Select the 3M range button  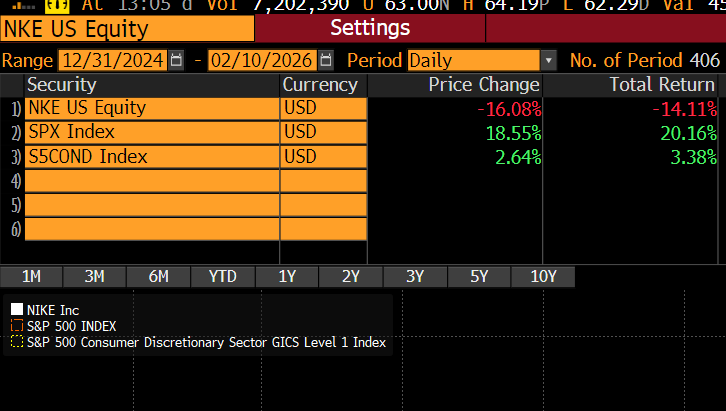pos(94,276)
